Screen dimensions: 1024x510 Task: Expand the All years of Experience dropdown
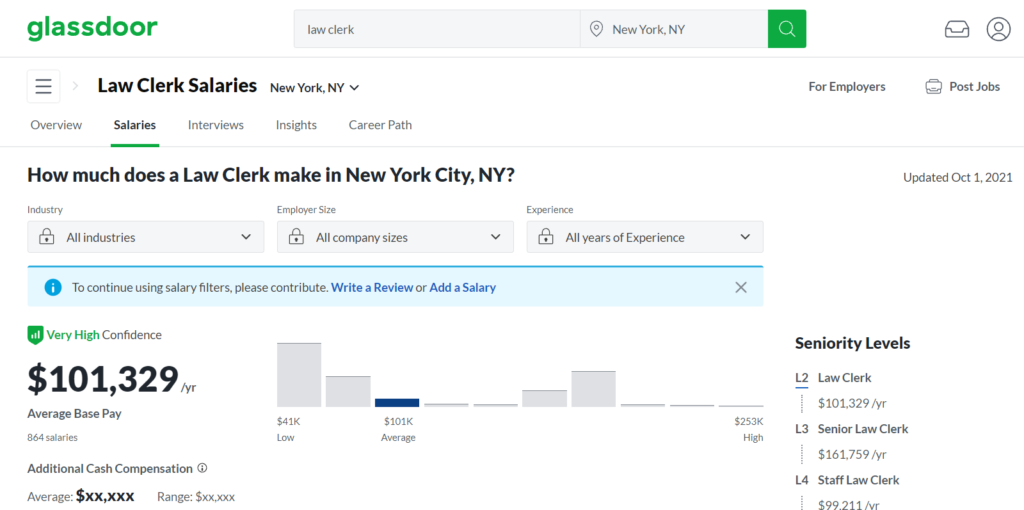(645, 237)
